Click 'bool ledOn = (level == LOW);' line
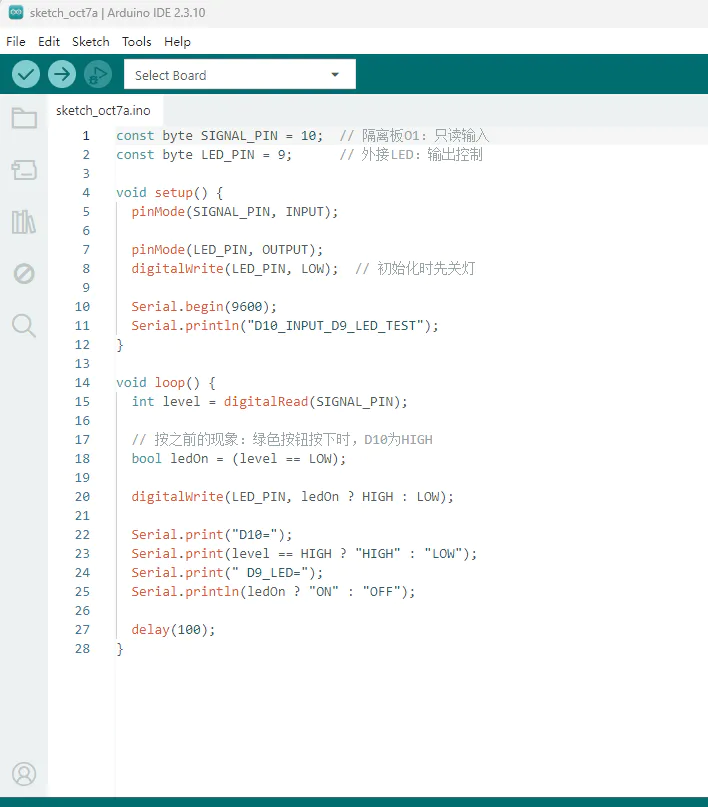Viewport: 708px width, 807px height. 239,459
